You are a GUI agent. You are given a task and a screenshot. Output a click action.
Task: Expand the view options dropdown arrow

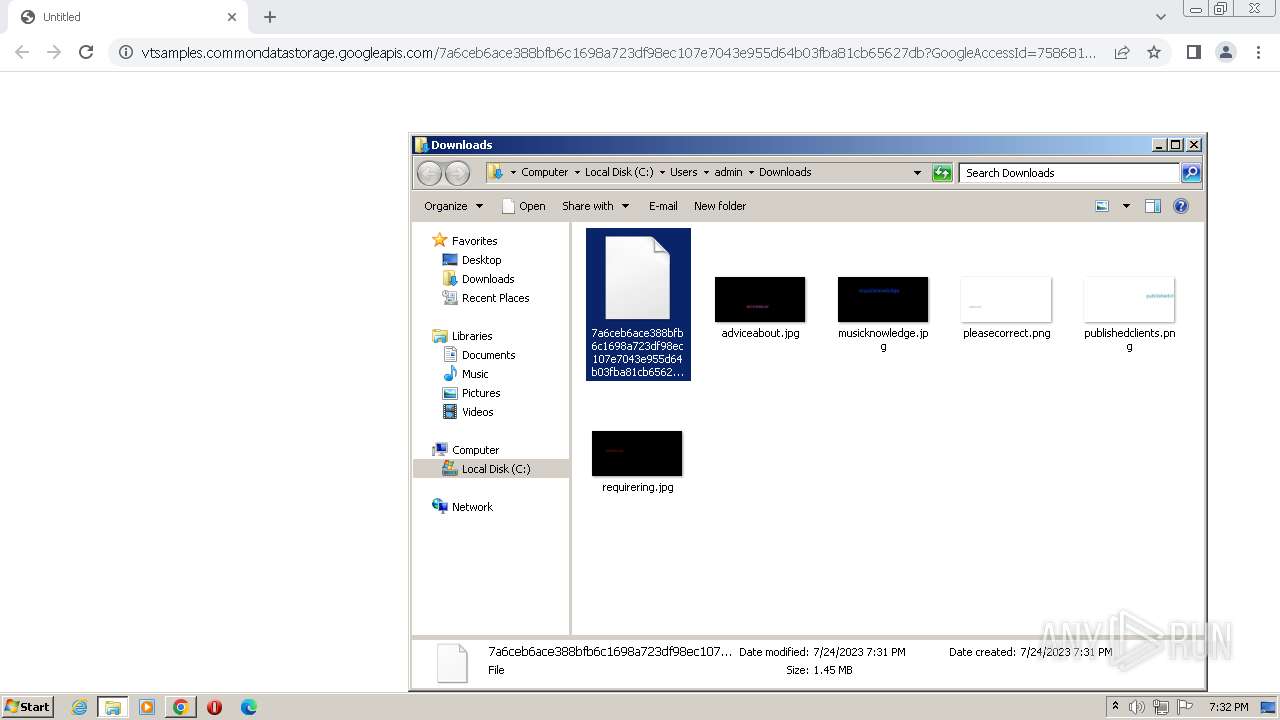click(1126, 206)
